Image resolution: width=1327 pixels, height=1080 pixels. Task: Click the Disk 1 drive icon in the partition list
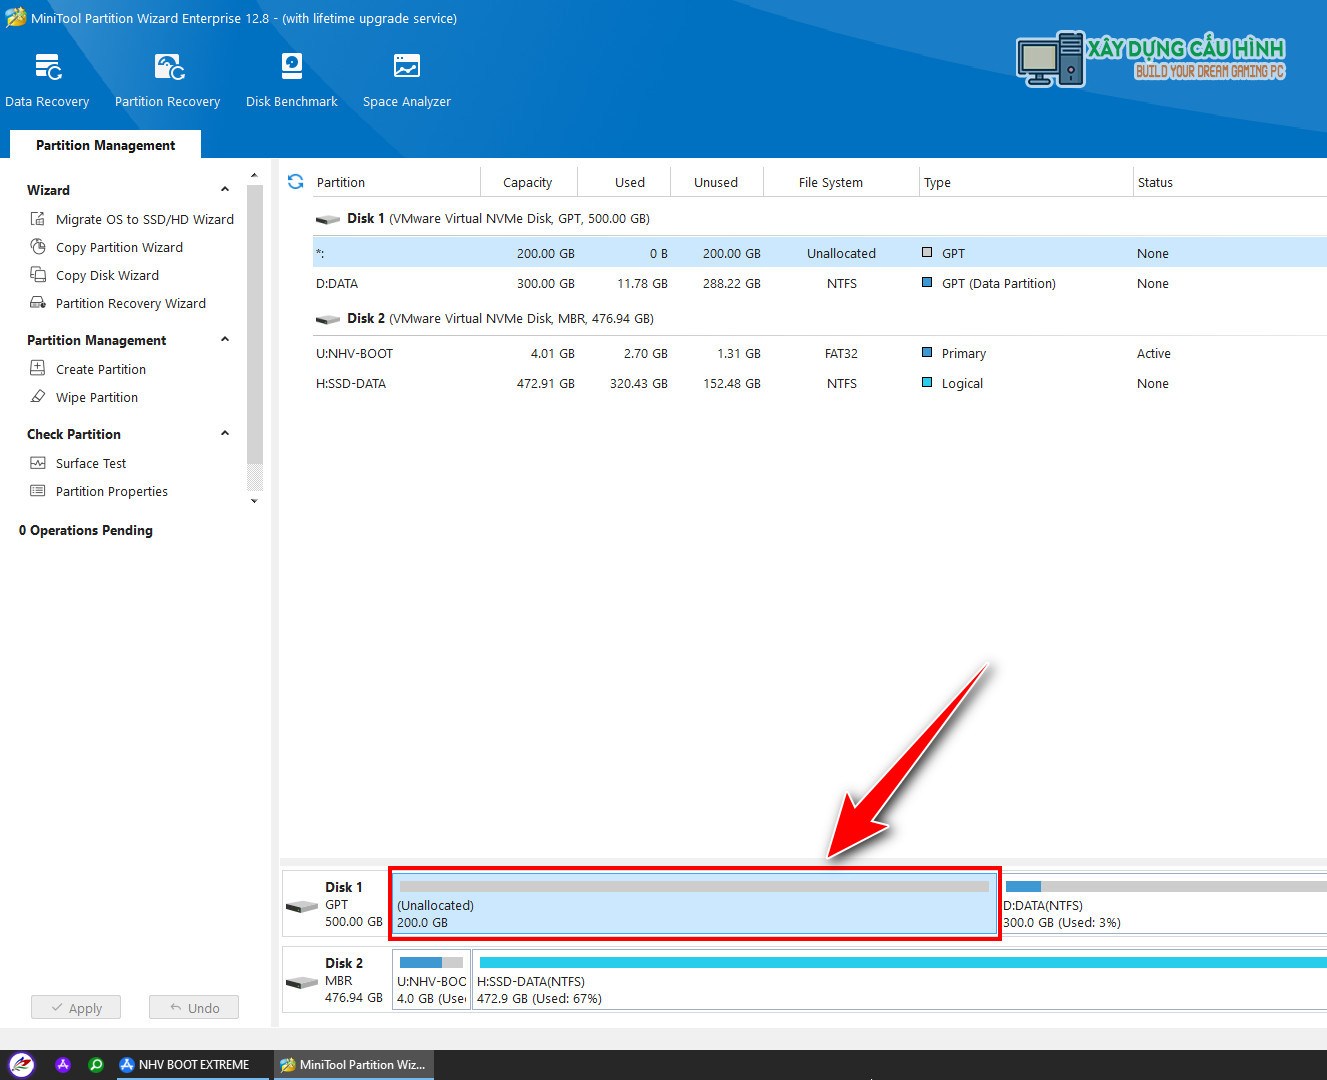328,219
